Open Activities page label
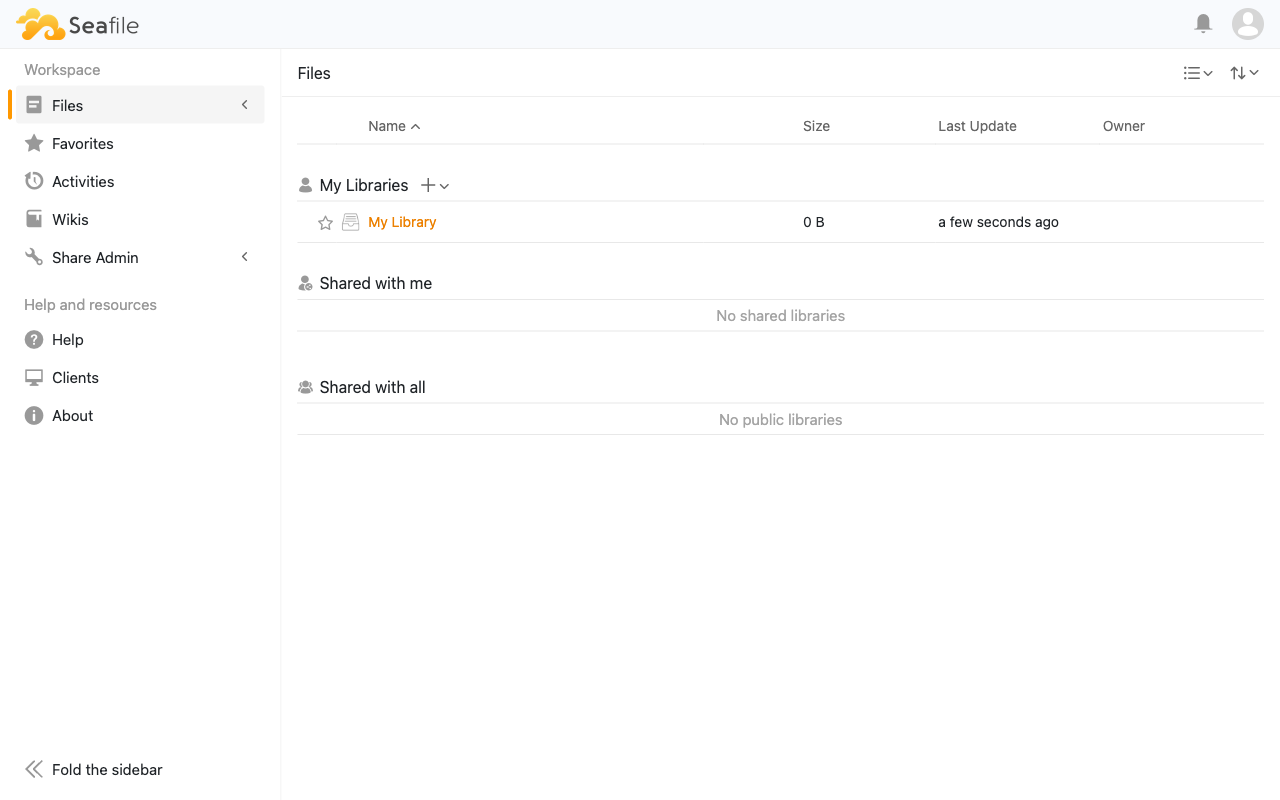 pos(83,181)
